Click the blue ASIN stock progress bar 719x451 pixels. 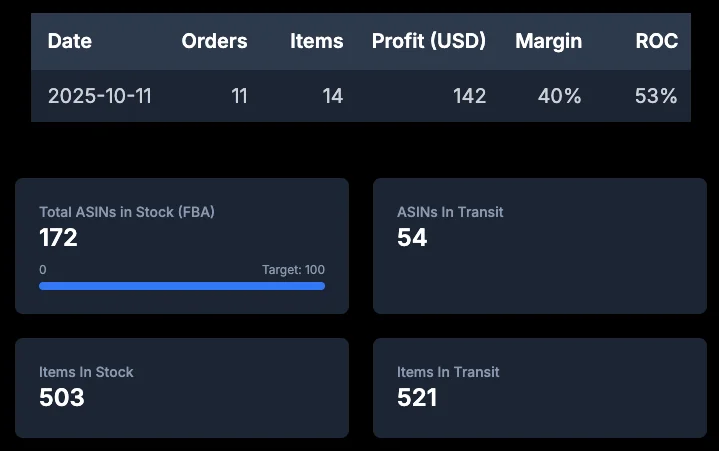[x=182, y=286]
